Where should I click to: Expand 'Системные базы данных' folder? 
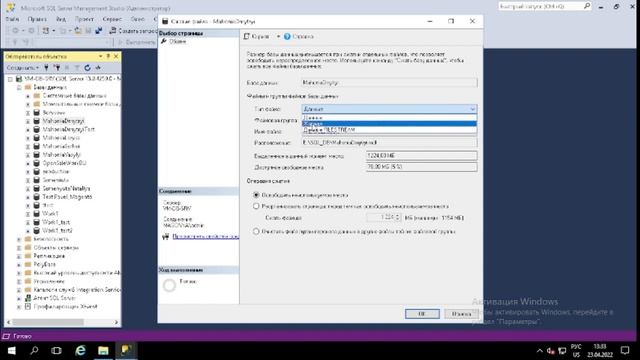click(28, 96)
